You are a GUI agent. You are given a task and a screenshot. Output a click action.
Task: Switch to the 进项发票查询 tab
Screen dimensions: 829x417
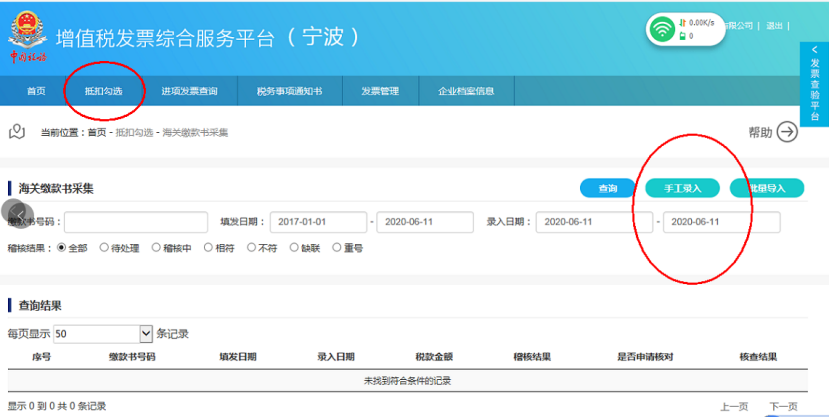[x=189, y=91]
